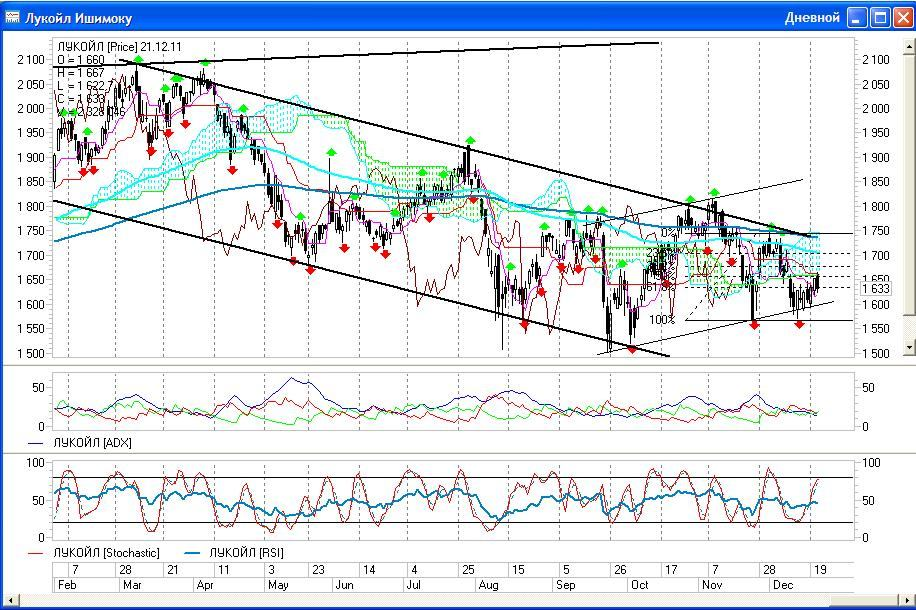The image size is (916, 610).
Task: Click the H = 1 667 high value
Action: (x=81, y=72)
